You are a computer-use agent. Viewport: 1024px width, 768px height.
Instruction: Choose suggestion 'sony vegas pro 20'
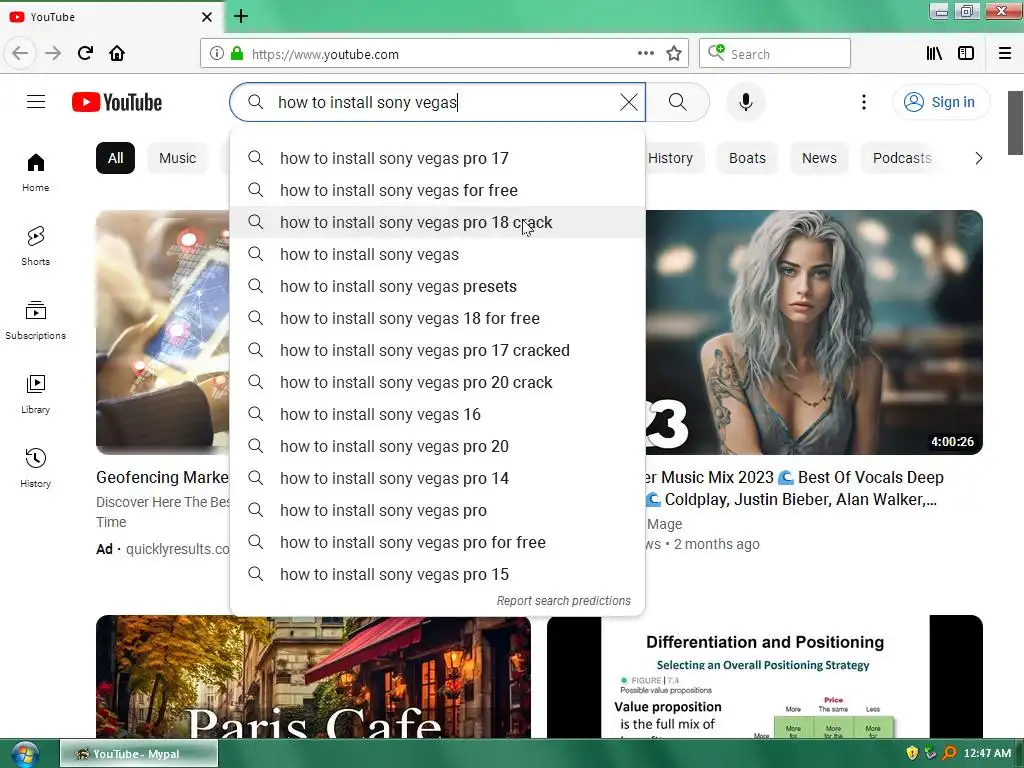tap(438, 446)
